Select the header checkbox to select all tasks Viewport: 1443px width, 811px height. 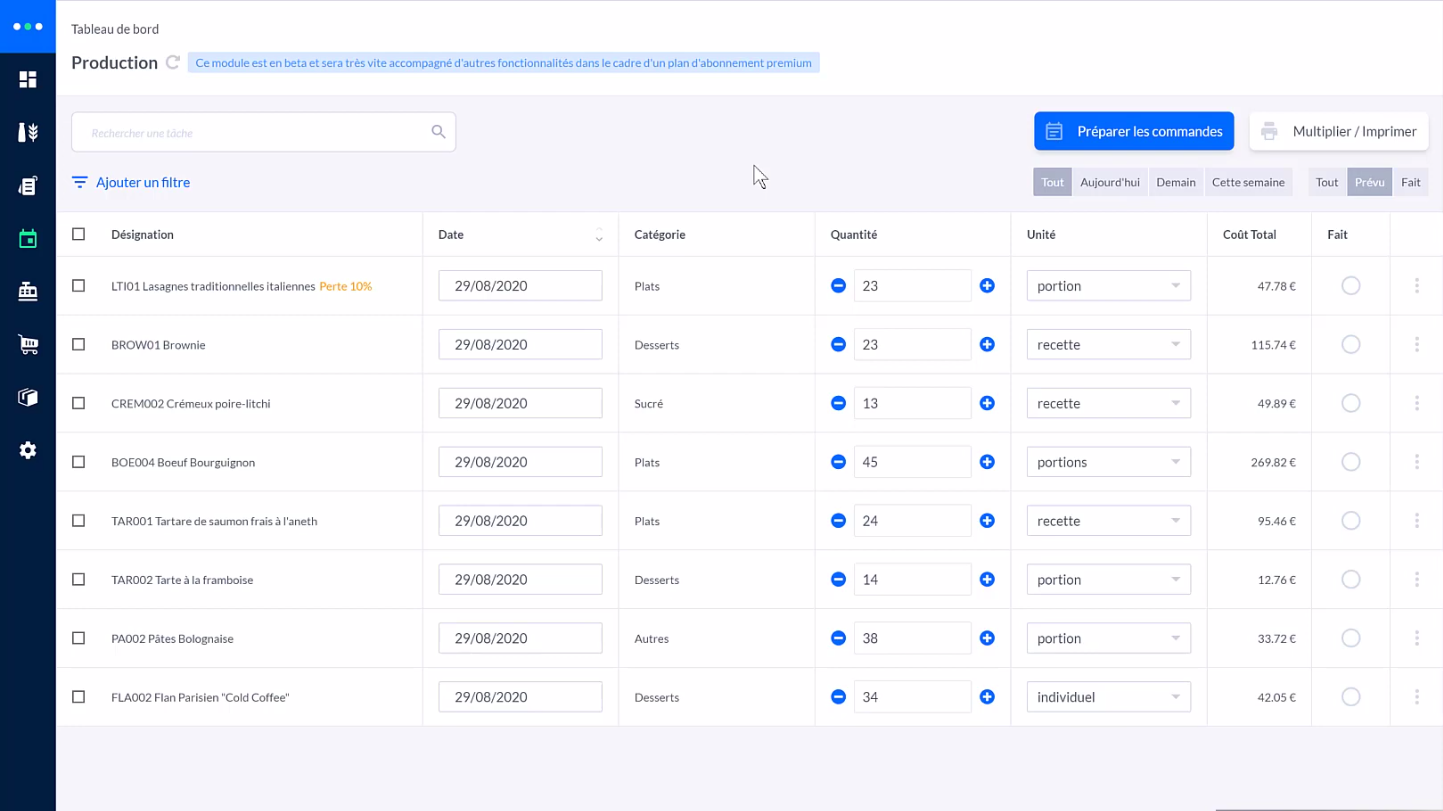[79, 233]
